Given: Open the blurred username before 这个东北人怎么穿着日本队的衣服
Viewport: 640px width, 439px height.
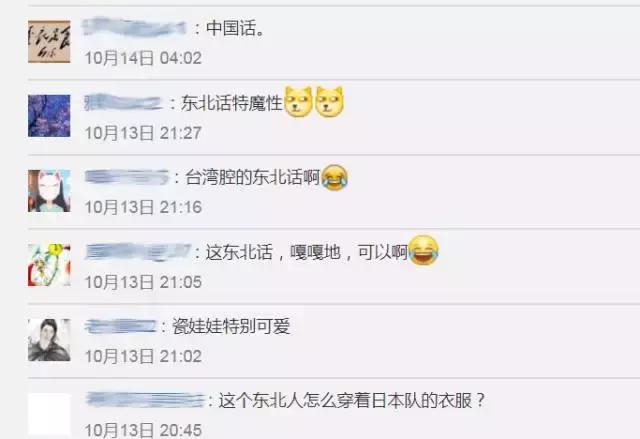Looking at the screenshot, I should (145, 400).
